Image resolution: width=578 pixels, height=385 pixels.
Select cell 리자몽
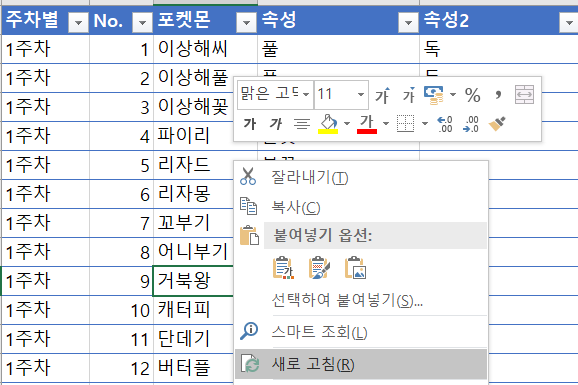[194, 194]
